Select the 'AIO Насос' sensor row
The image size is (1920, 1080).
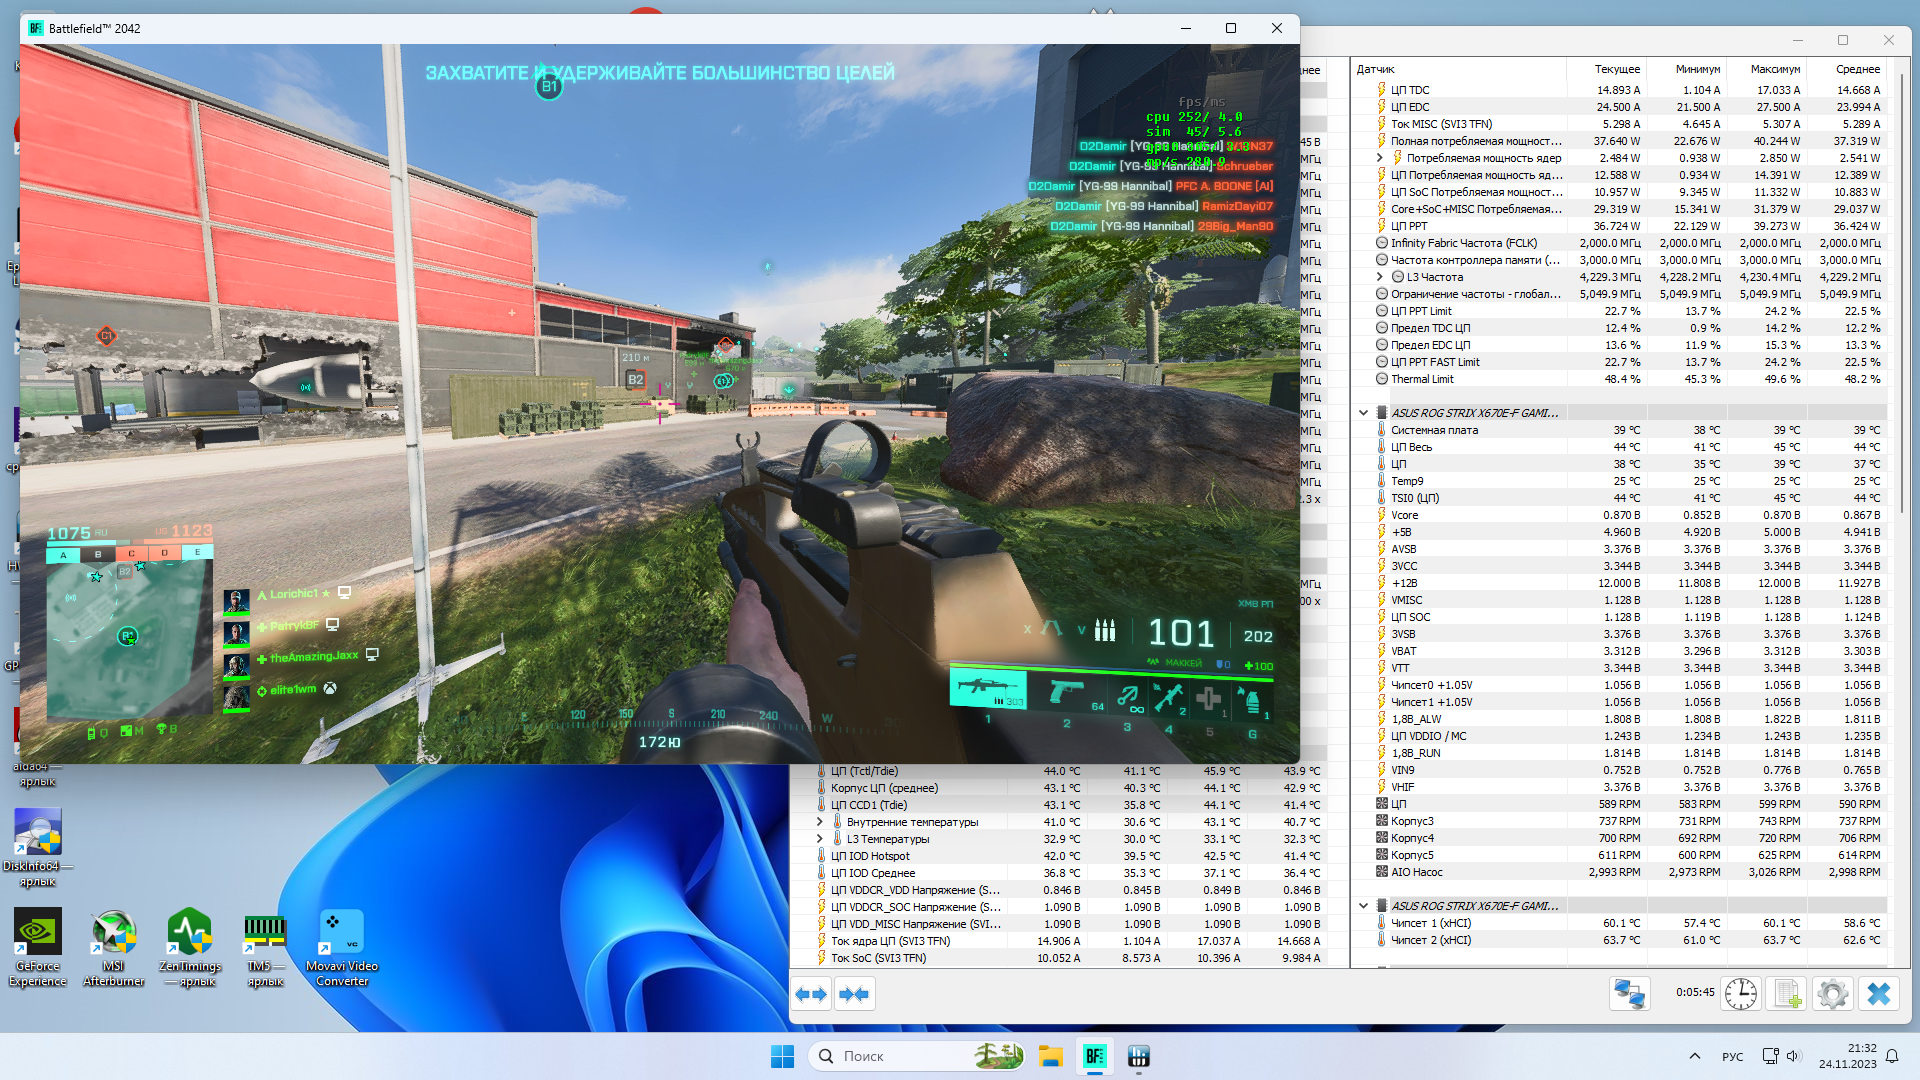[1620, 872]
